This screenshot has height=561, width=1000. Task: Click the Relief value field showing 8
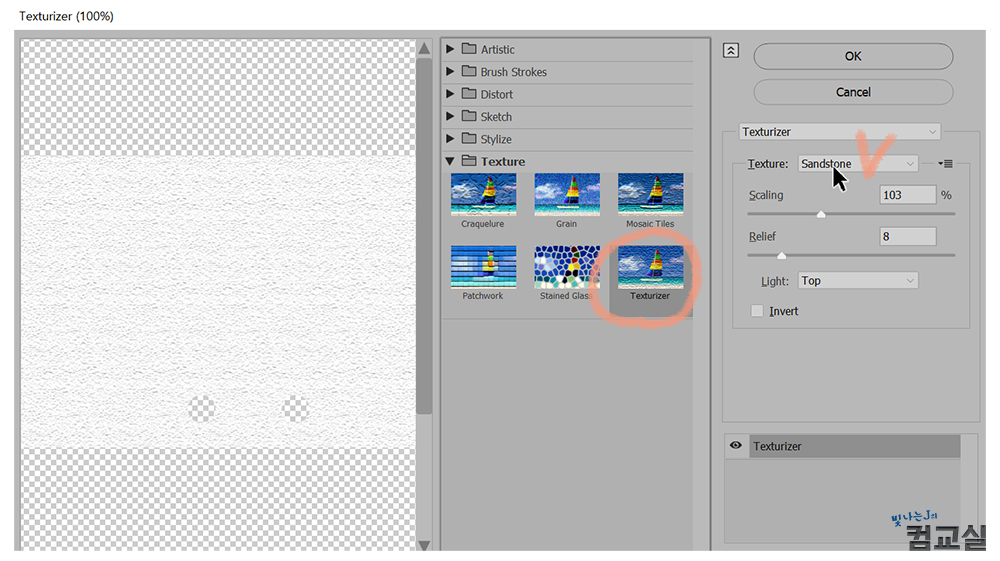point(908,237)
